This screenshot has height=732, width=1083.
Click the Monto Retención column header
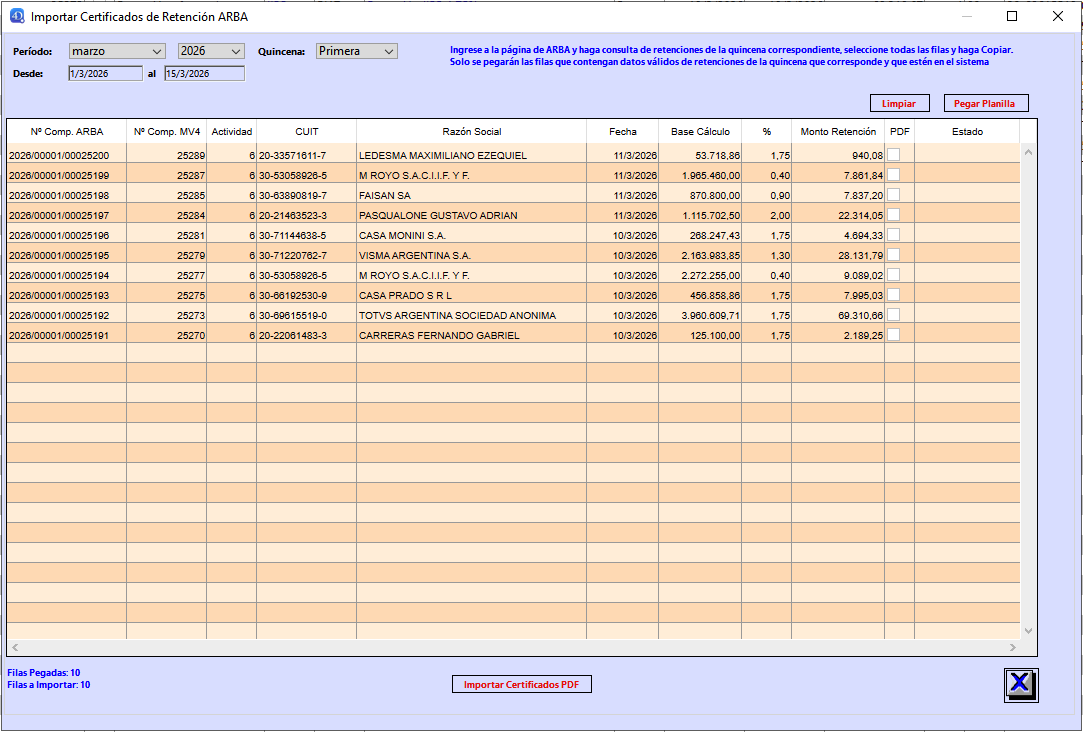click(837, 131)
